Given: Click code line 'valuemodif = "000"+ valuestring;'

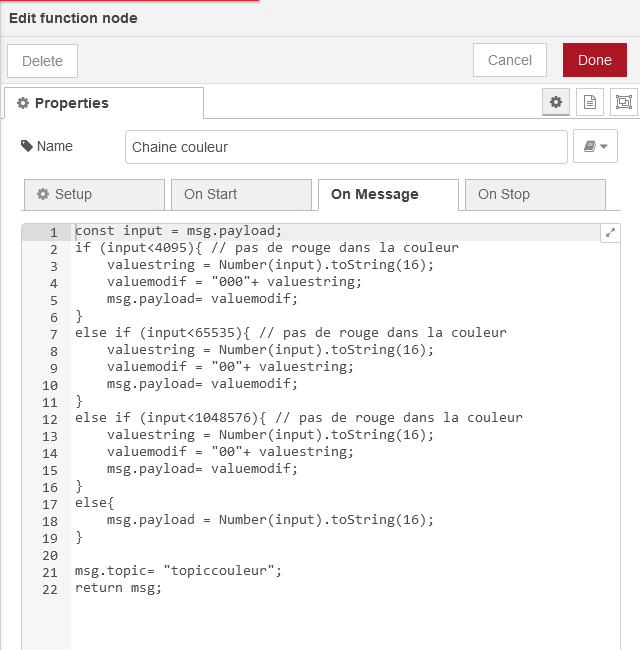Looking at the screenshot, I should 234,282.
